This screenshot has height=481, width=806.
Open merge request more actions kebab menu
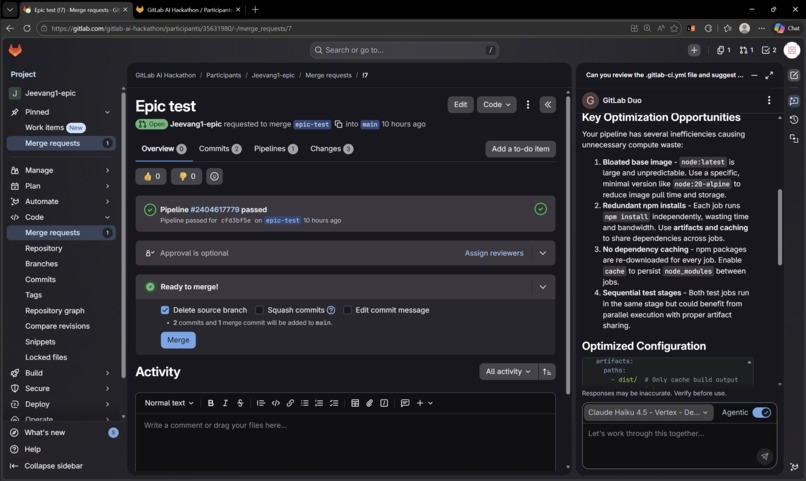(528, 104)
